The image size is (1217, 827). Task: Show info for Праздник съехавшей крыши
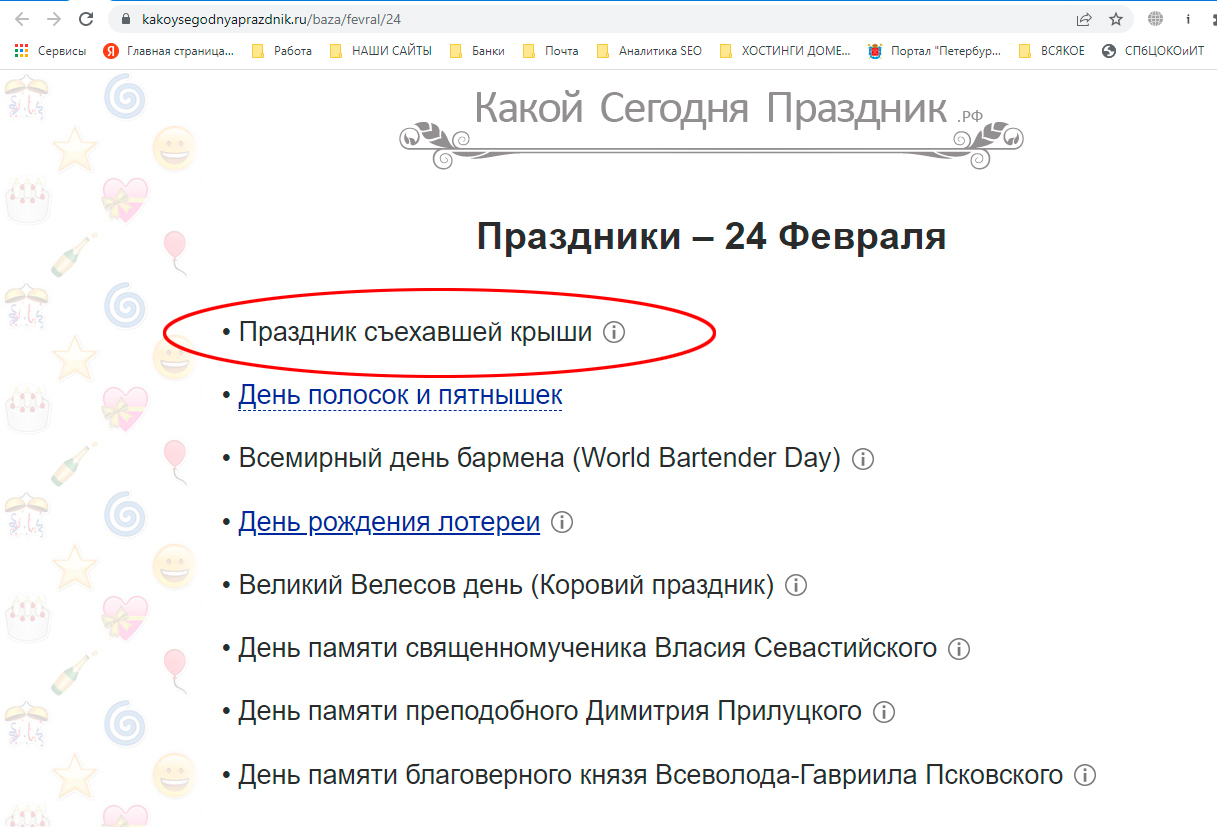615,332
